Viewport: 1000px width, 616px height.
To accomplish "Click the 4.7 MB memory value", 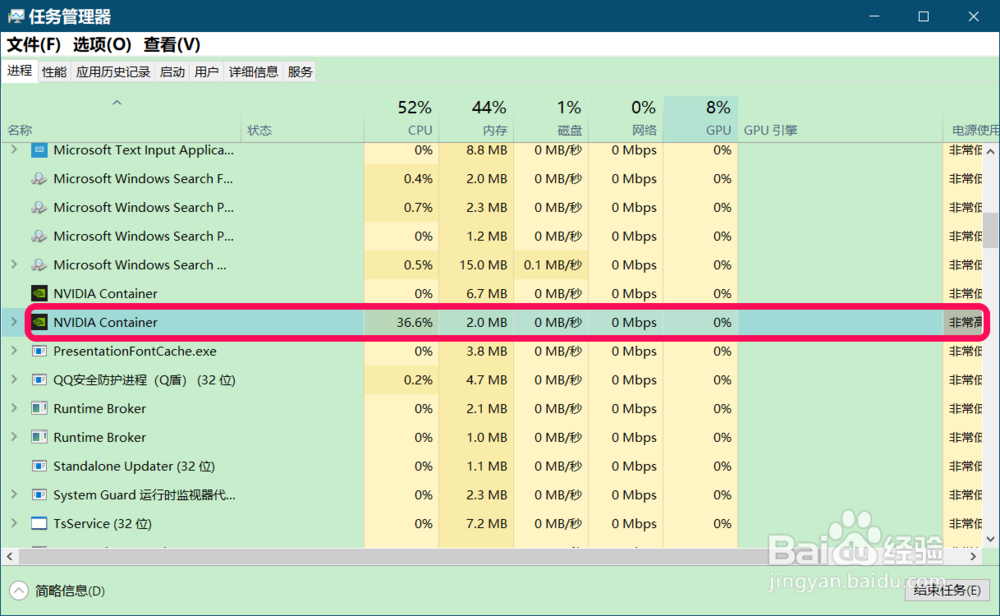I will (x=487, y=380).
